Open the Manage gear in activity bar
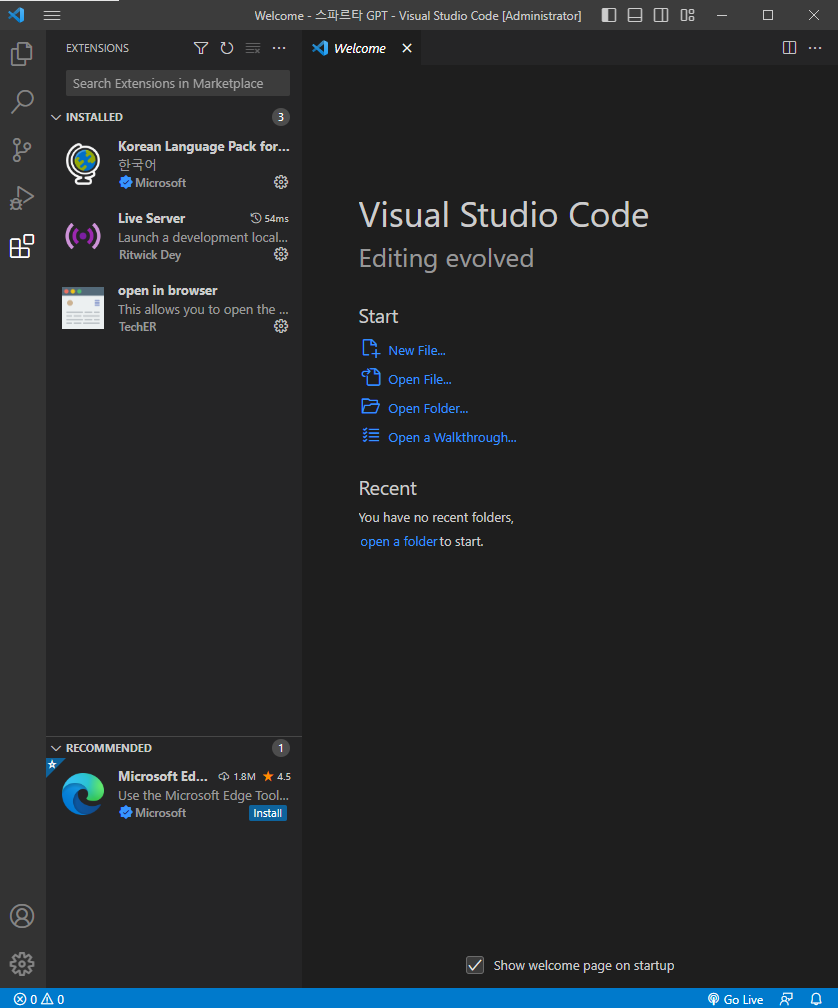838x1008 pixels. coord(22,964)
